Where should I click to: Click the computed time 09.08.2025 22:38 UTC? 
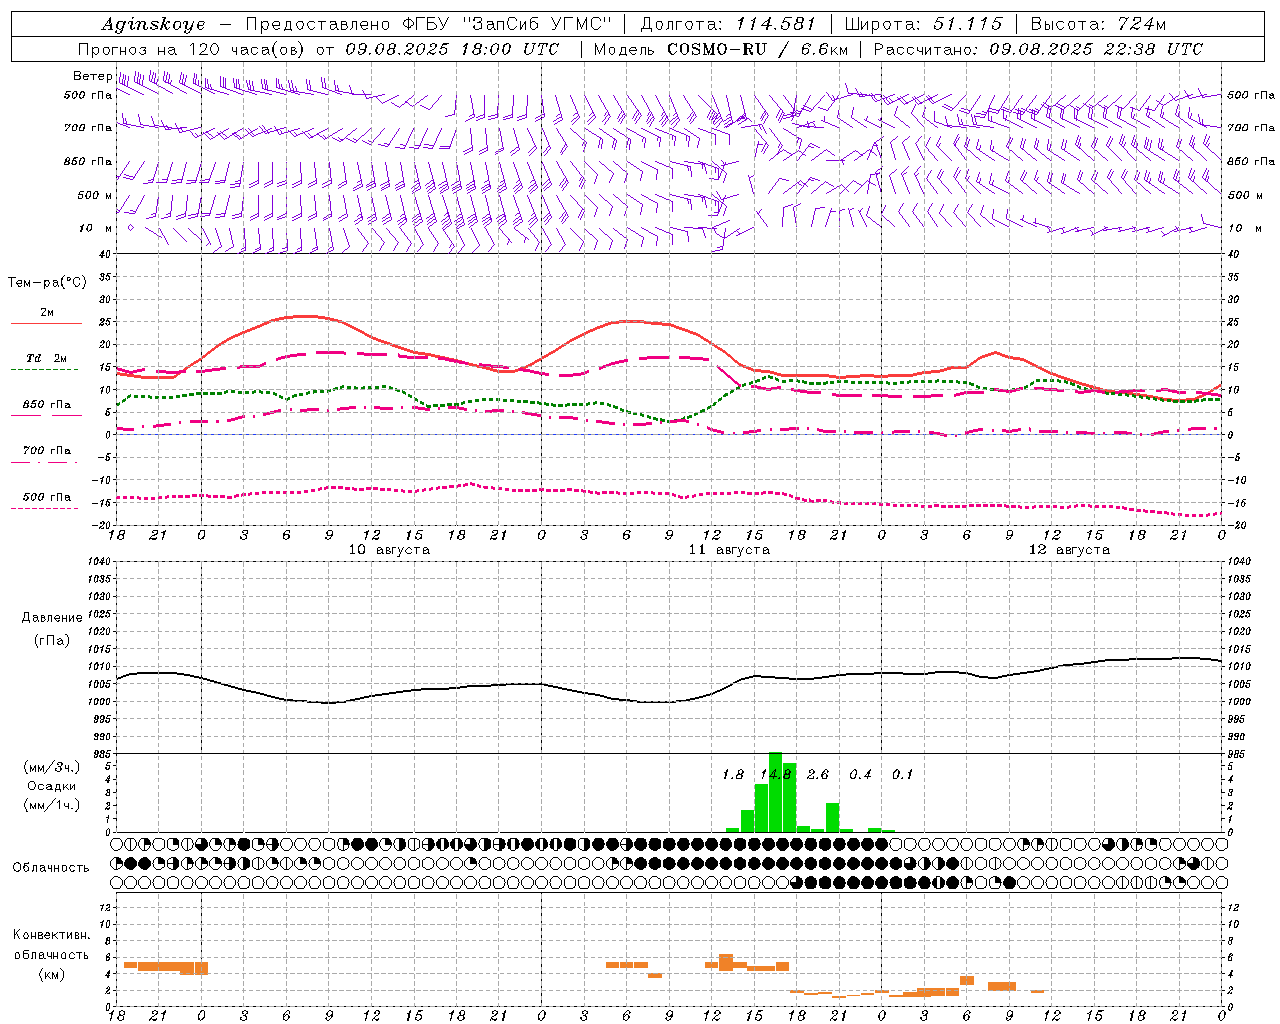click(1096, 49)
